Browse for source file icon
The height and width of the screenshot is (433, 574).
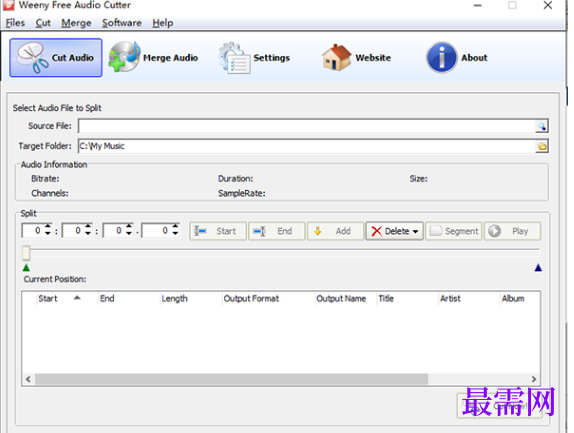pyautogui.click(x=541, y=127)
